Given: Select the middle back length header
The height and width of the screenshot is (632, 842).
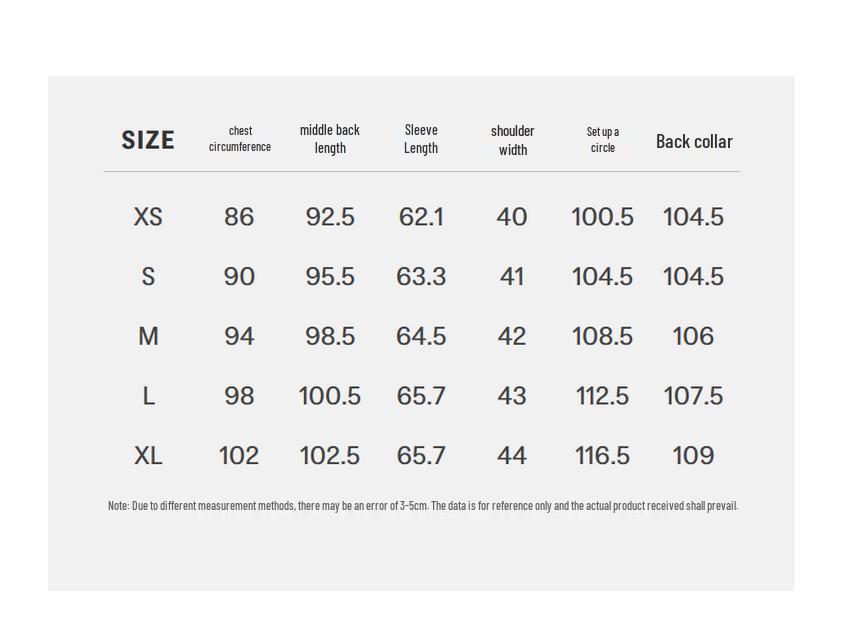Looking at the screenshot, I should pyautogui.click(x=330, y=139).
